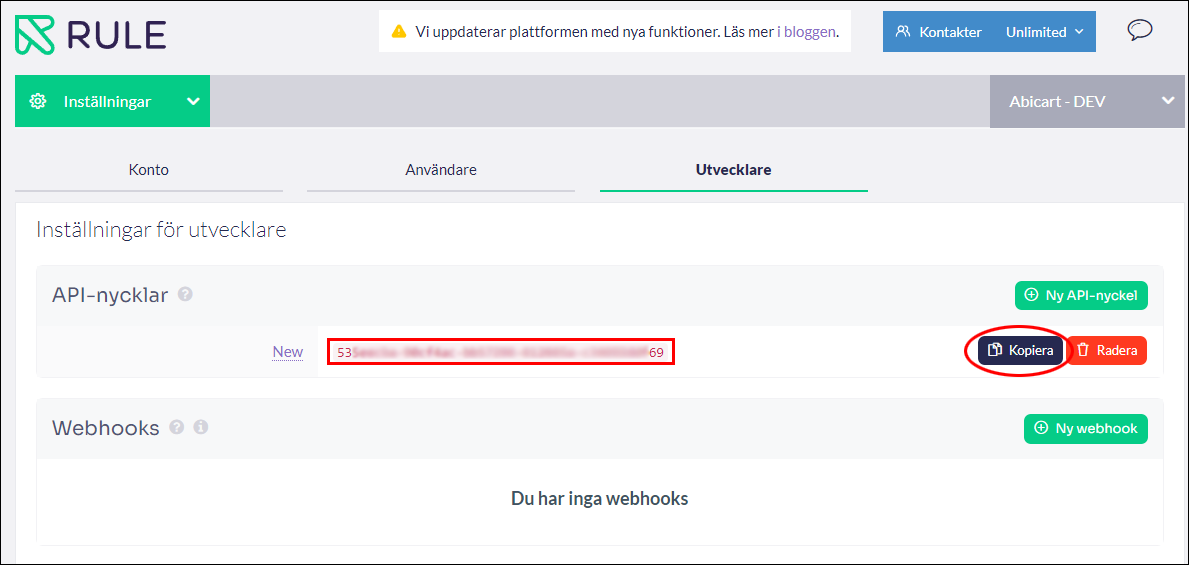
Task: Open the 'i bloggen' link
Action: [806, 32]
